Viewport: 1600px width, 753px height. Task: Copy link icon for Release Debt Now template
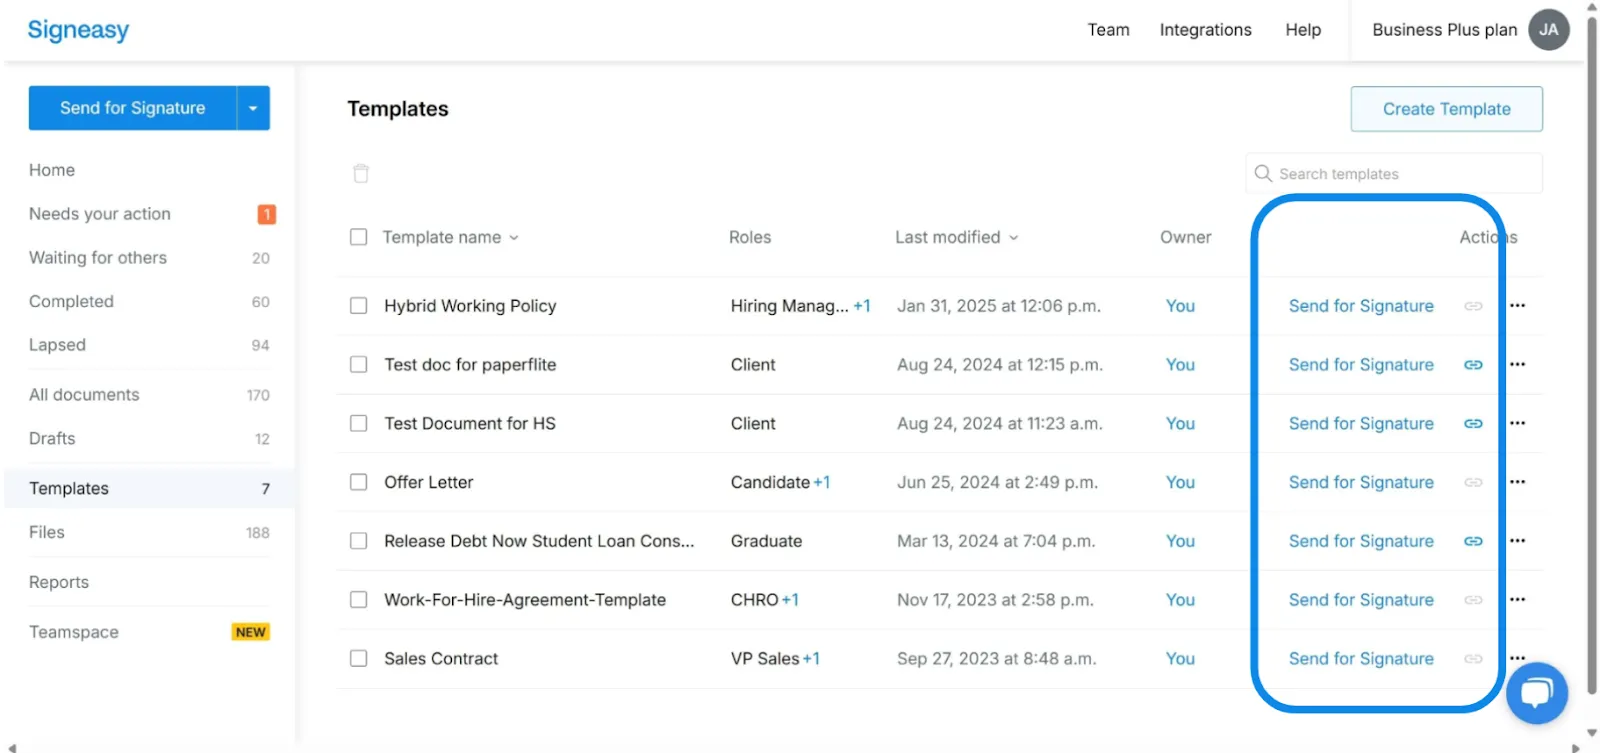click(x=1473, y=541)
